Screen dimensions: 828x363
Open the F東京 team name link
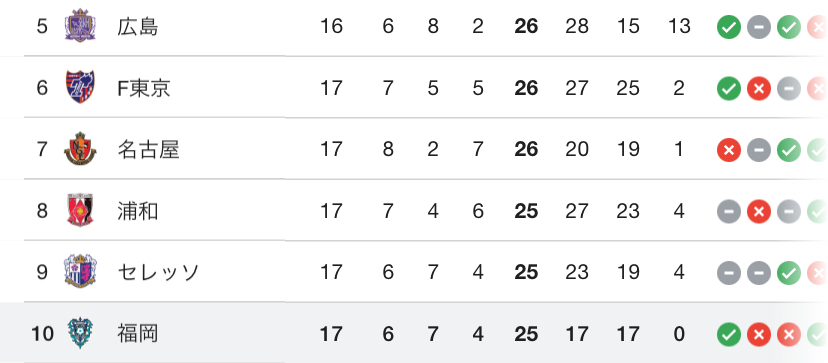[x=144, y=88]
